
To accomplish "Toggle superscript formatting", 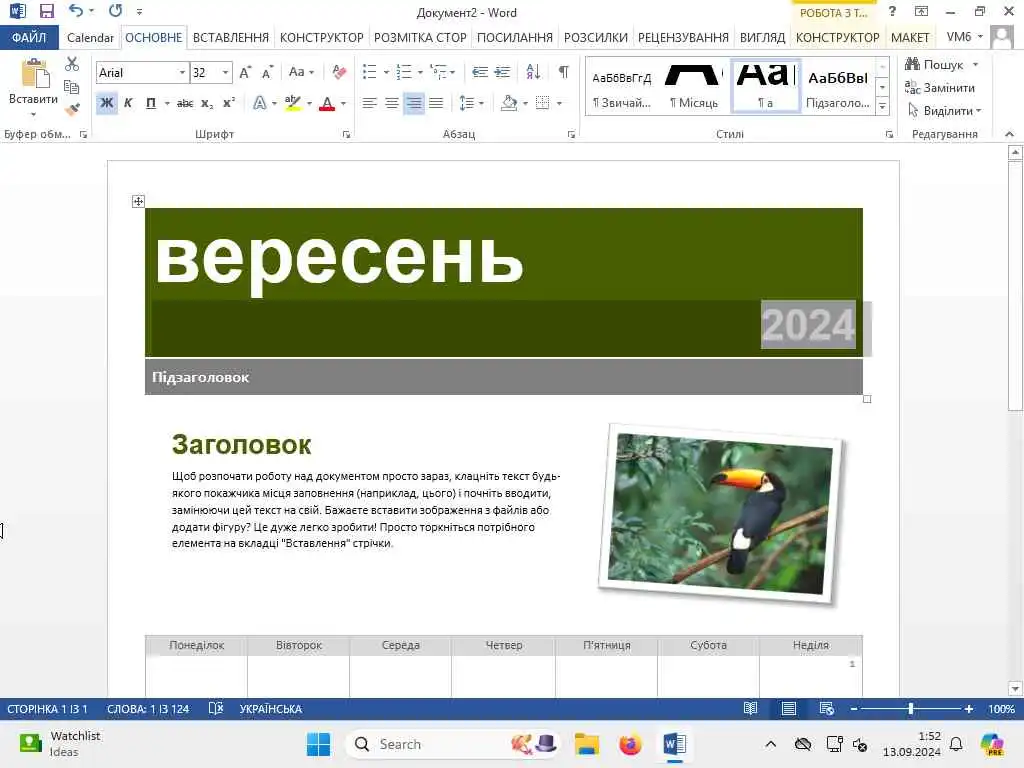I will 229,103.
